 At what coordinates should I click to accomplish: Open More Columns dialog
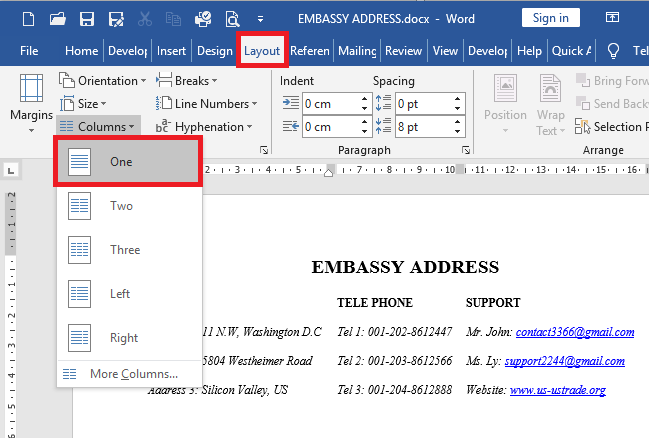click(130, 374)
